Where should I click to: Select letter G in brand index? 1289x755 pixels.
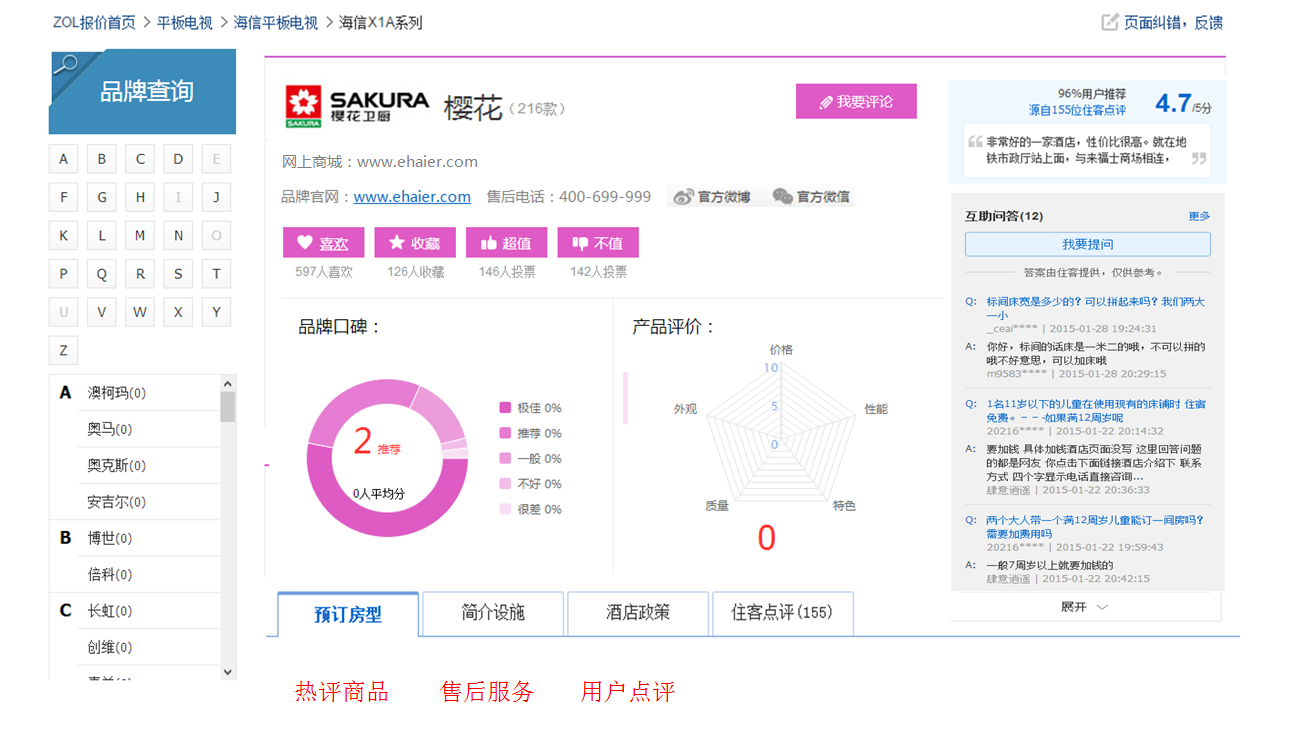pos(102,197)
